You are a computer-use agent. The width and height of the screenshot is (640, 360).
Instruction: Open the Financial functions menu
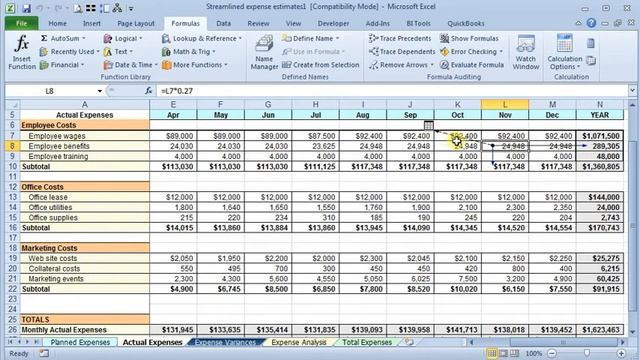point(62,65)
